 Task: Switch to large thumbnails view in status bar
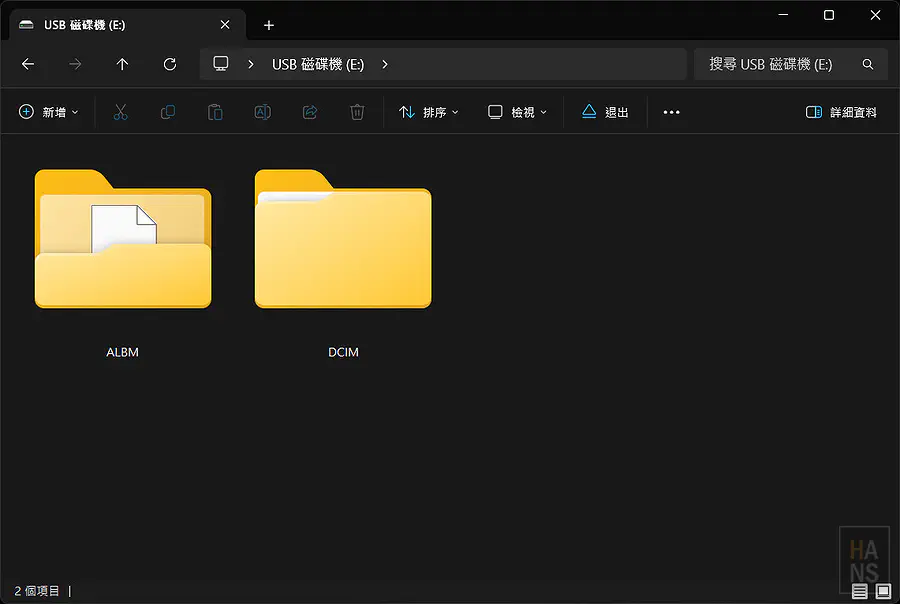tap(883, 592)
